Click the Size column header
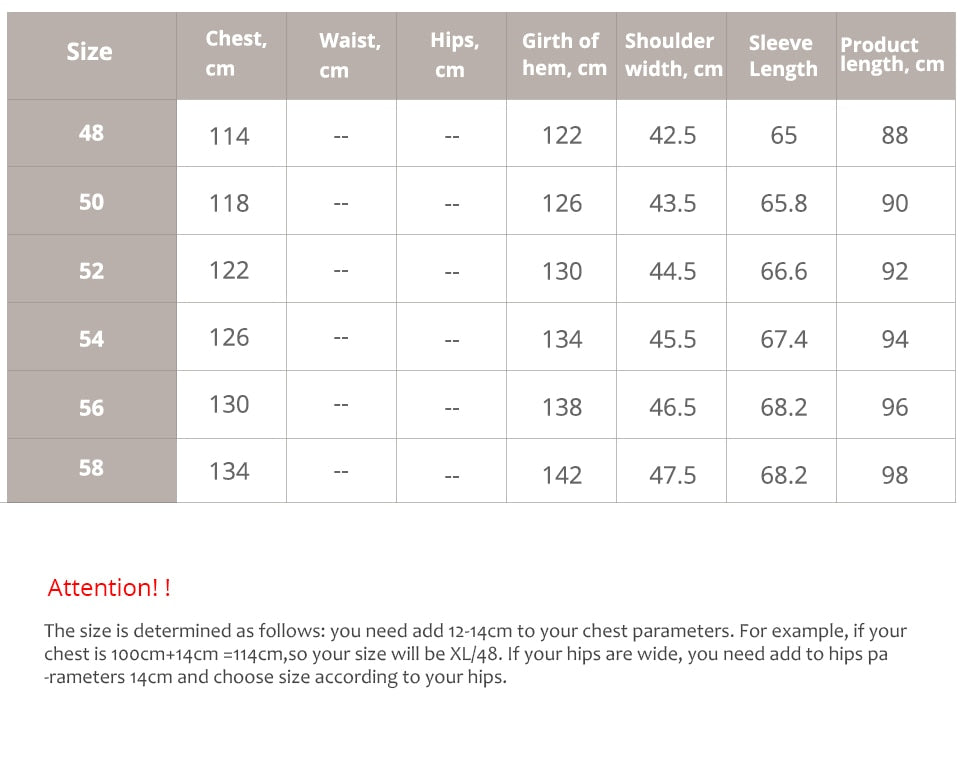 pyautogui.click(x=90, y=52)
